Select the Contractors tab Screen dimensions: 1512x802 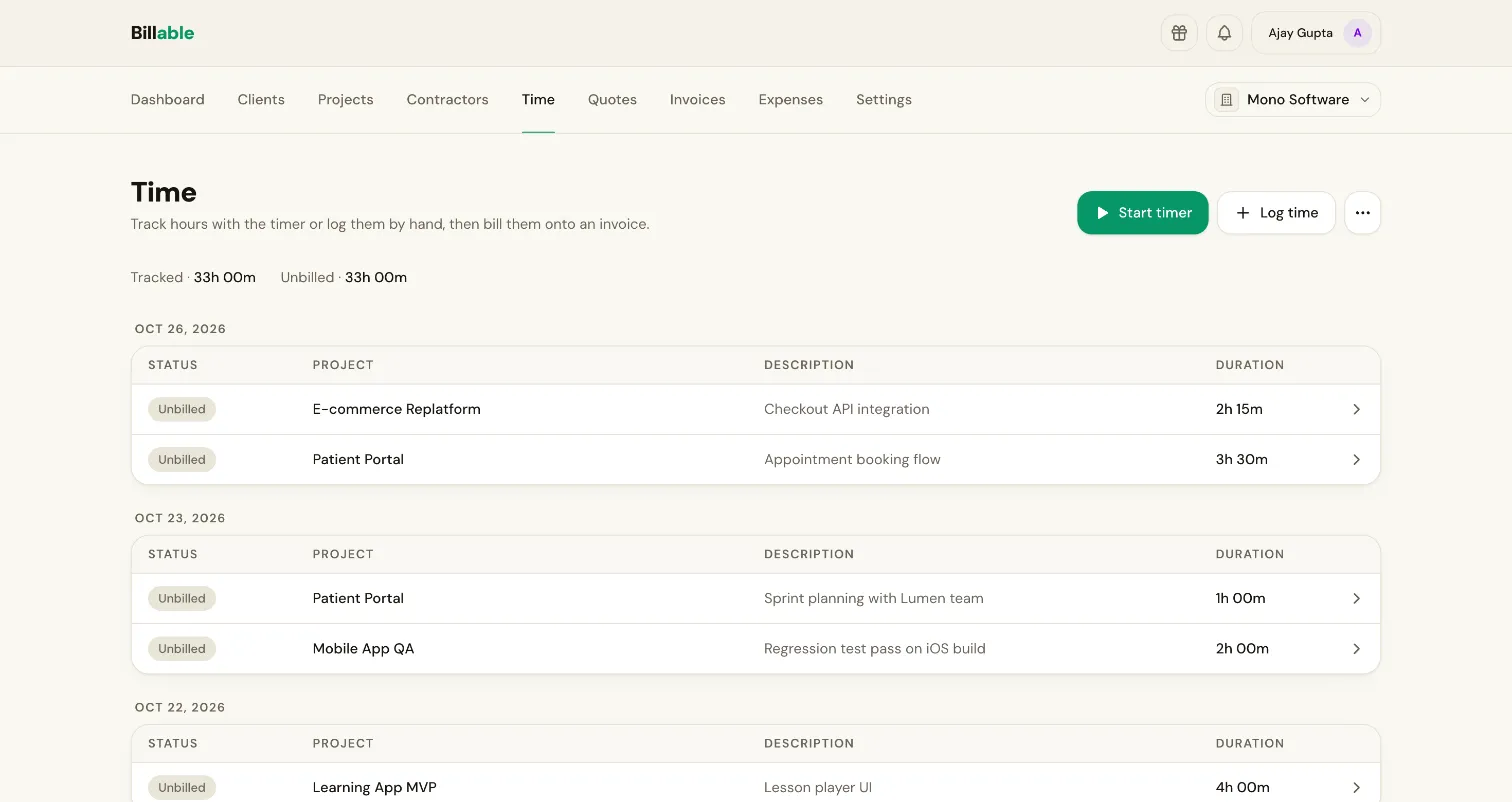point(448,100)
